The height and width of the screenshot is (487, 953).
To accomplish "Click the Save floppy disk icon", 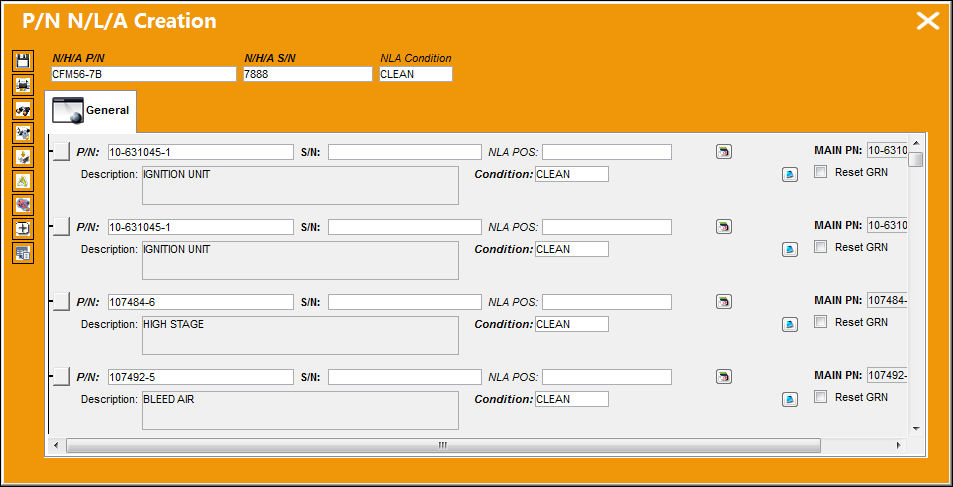I will tap(23, 61).
